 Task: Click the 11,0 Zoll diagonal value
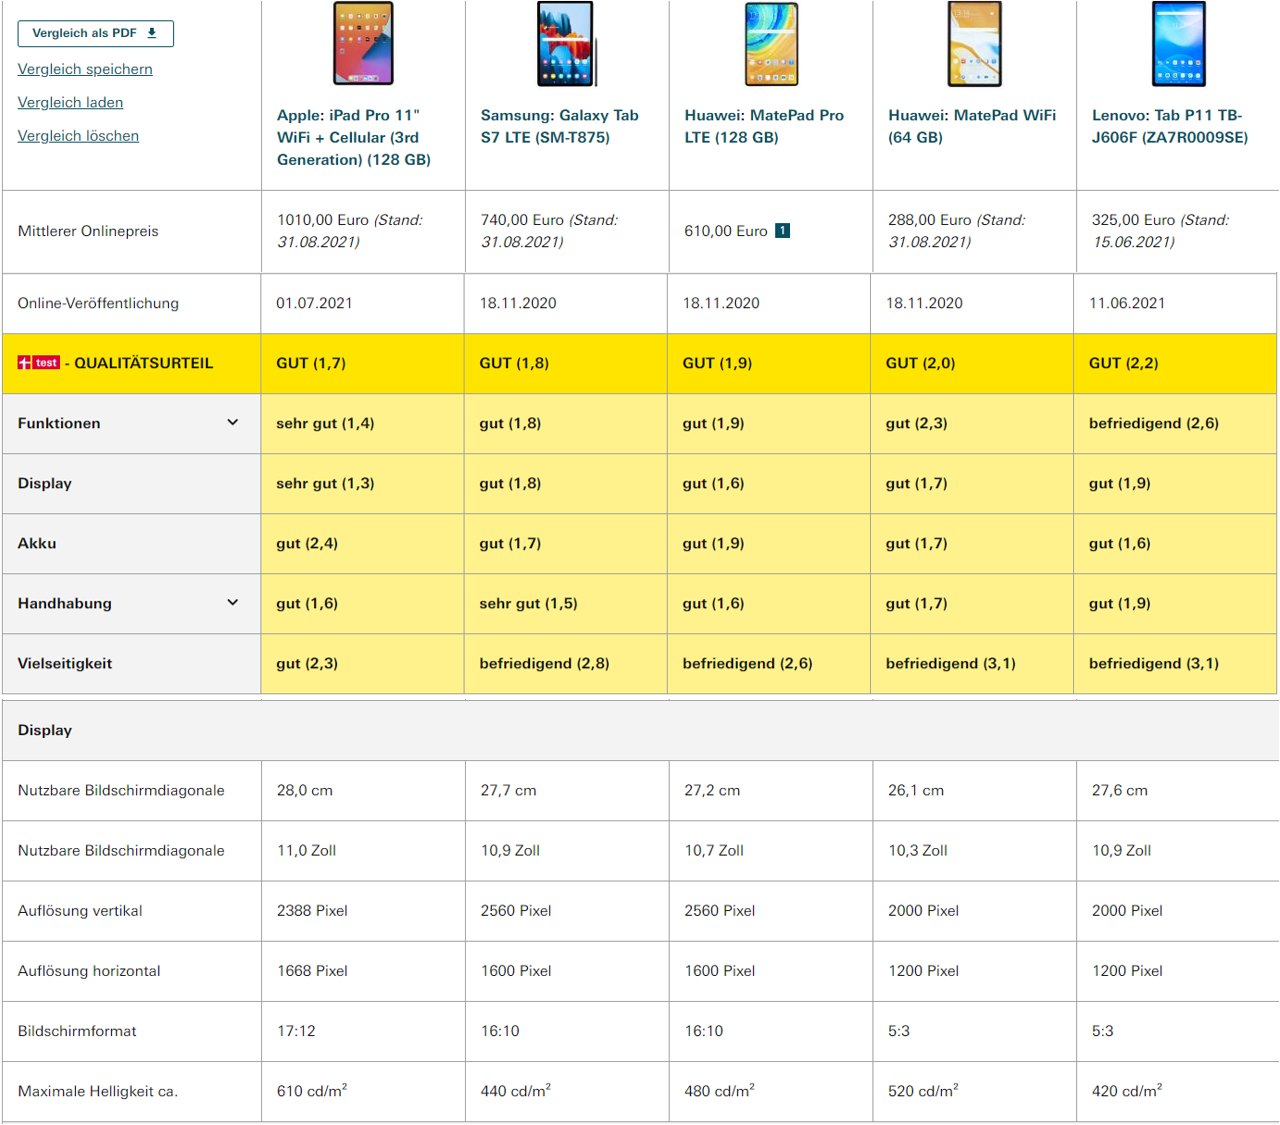coord(306,850)
